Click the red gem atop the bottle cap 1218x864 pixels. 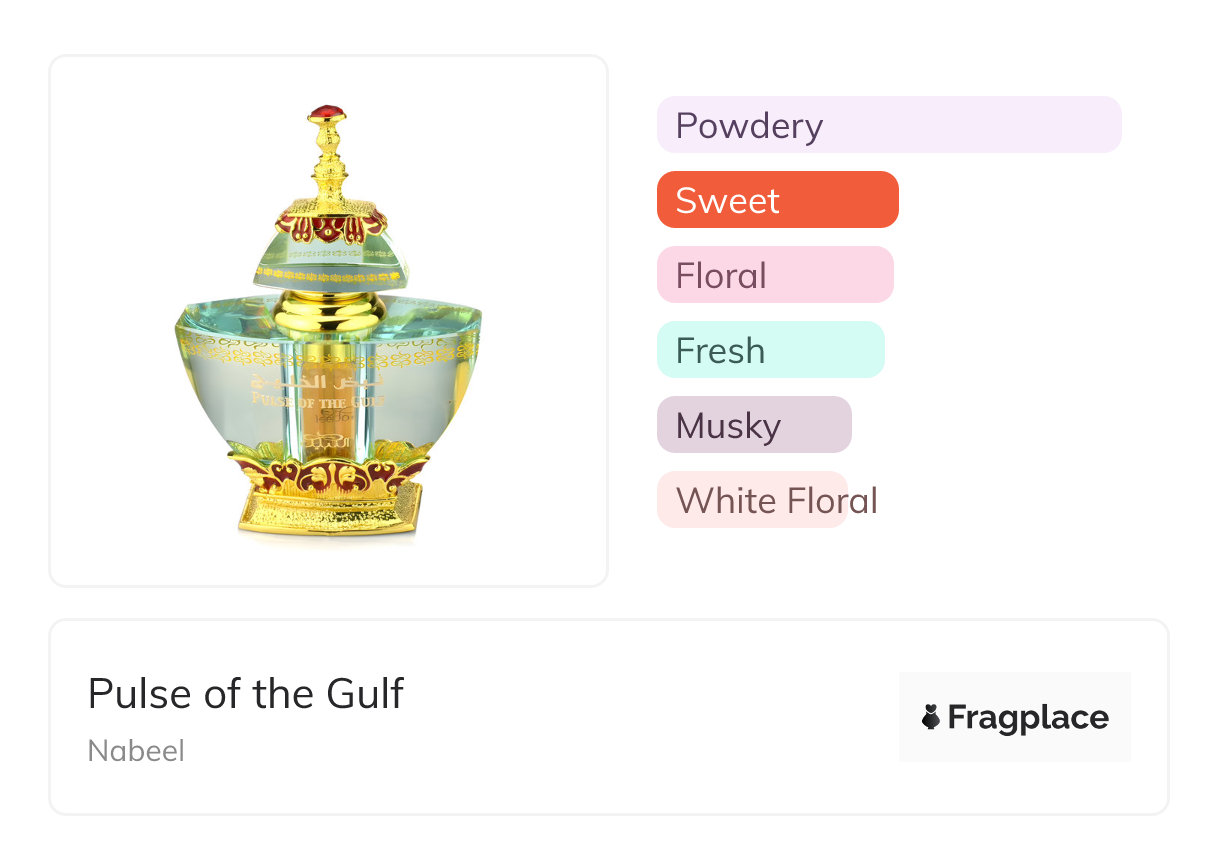coord(326,113)
